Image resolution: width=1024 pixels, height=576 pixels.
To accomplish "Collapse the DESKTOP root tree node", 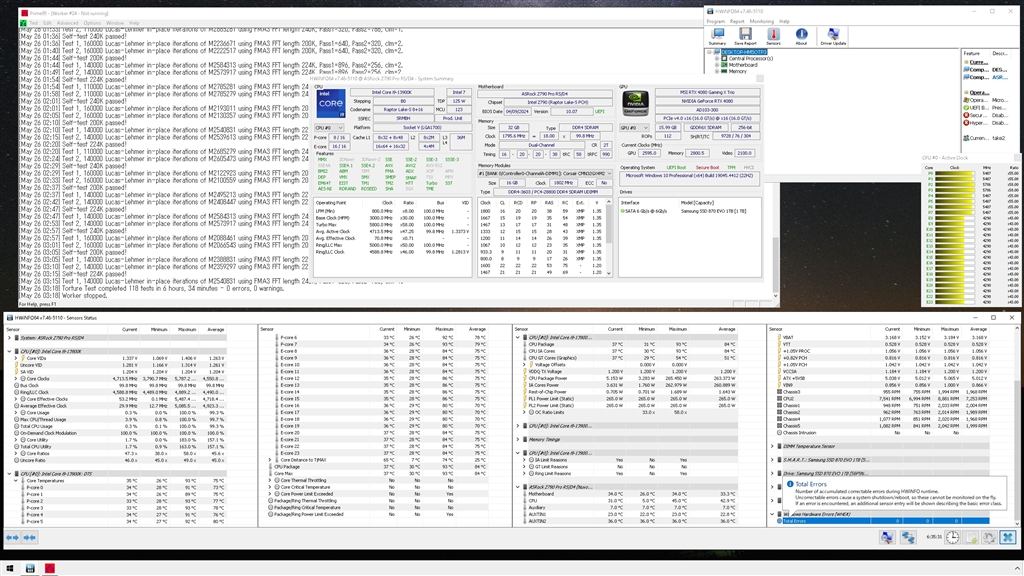I will click(x=710, y=52).
